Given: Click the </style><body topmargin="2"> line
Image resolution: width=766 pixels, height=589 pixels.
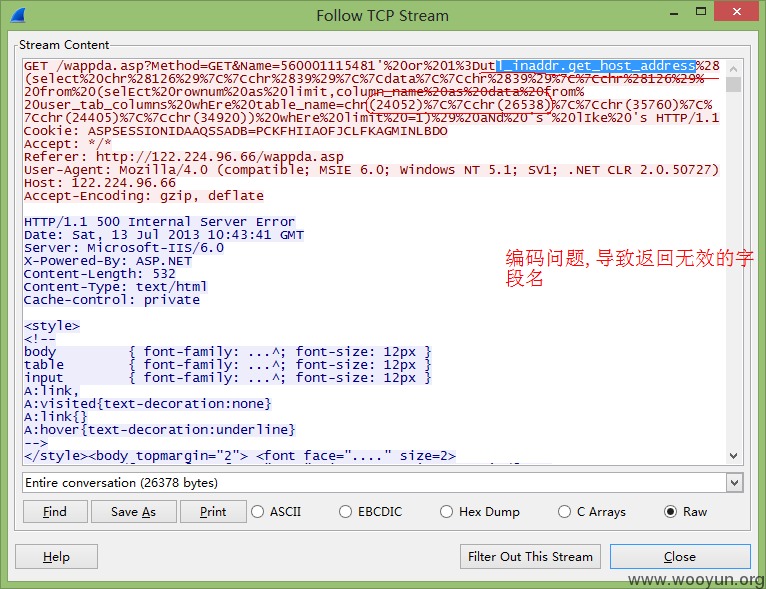Looking at the screenshot, I should (240, 456).
